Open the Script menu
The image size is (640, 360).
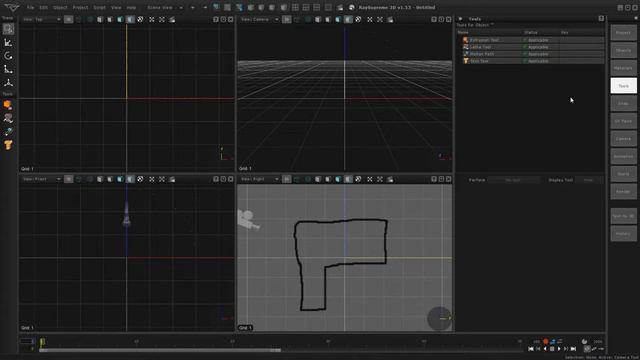100,7
